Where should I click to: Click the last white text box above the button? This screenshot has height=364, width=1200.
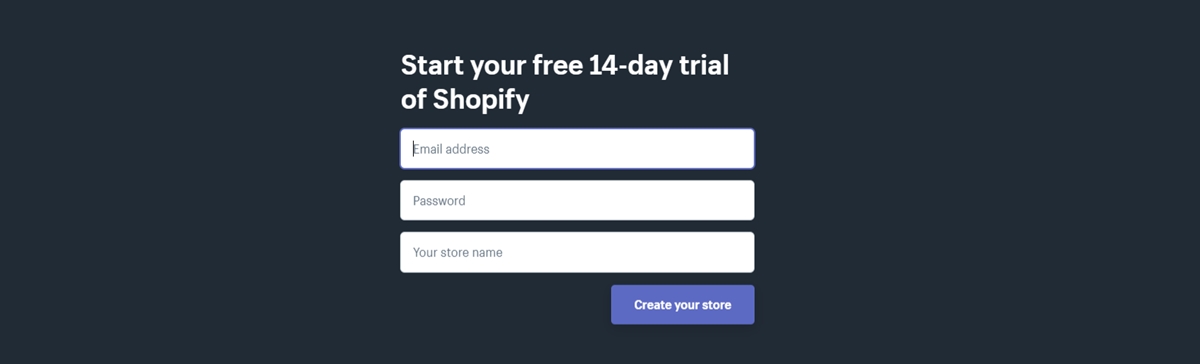[577, 252]
